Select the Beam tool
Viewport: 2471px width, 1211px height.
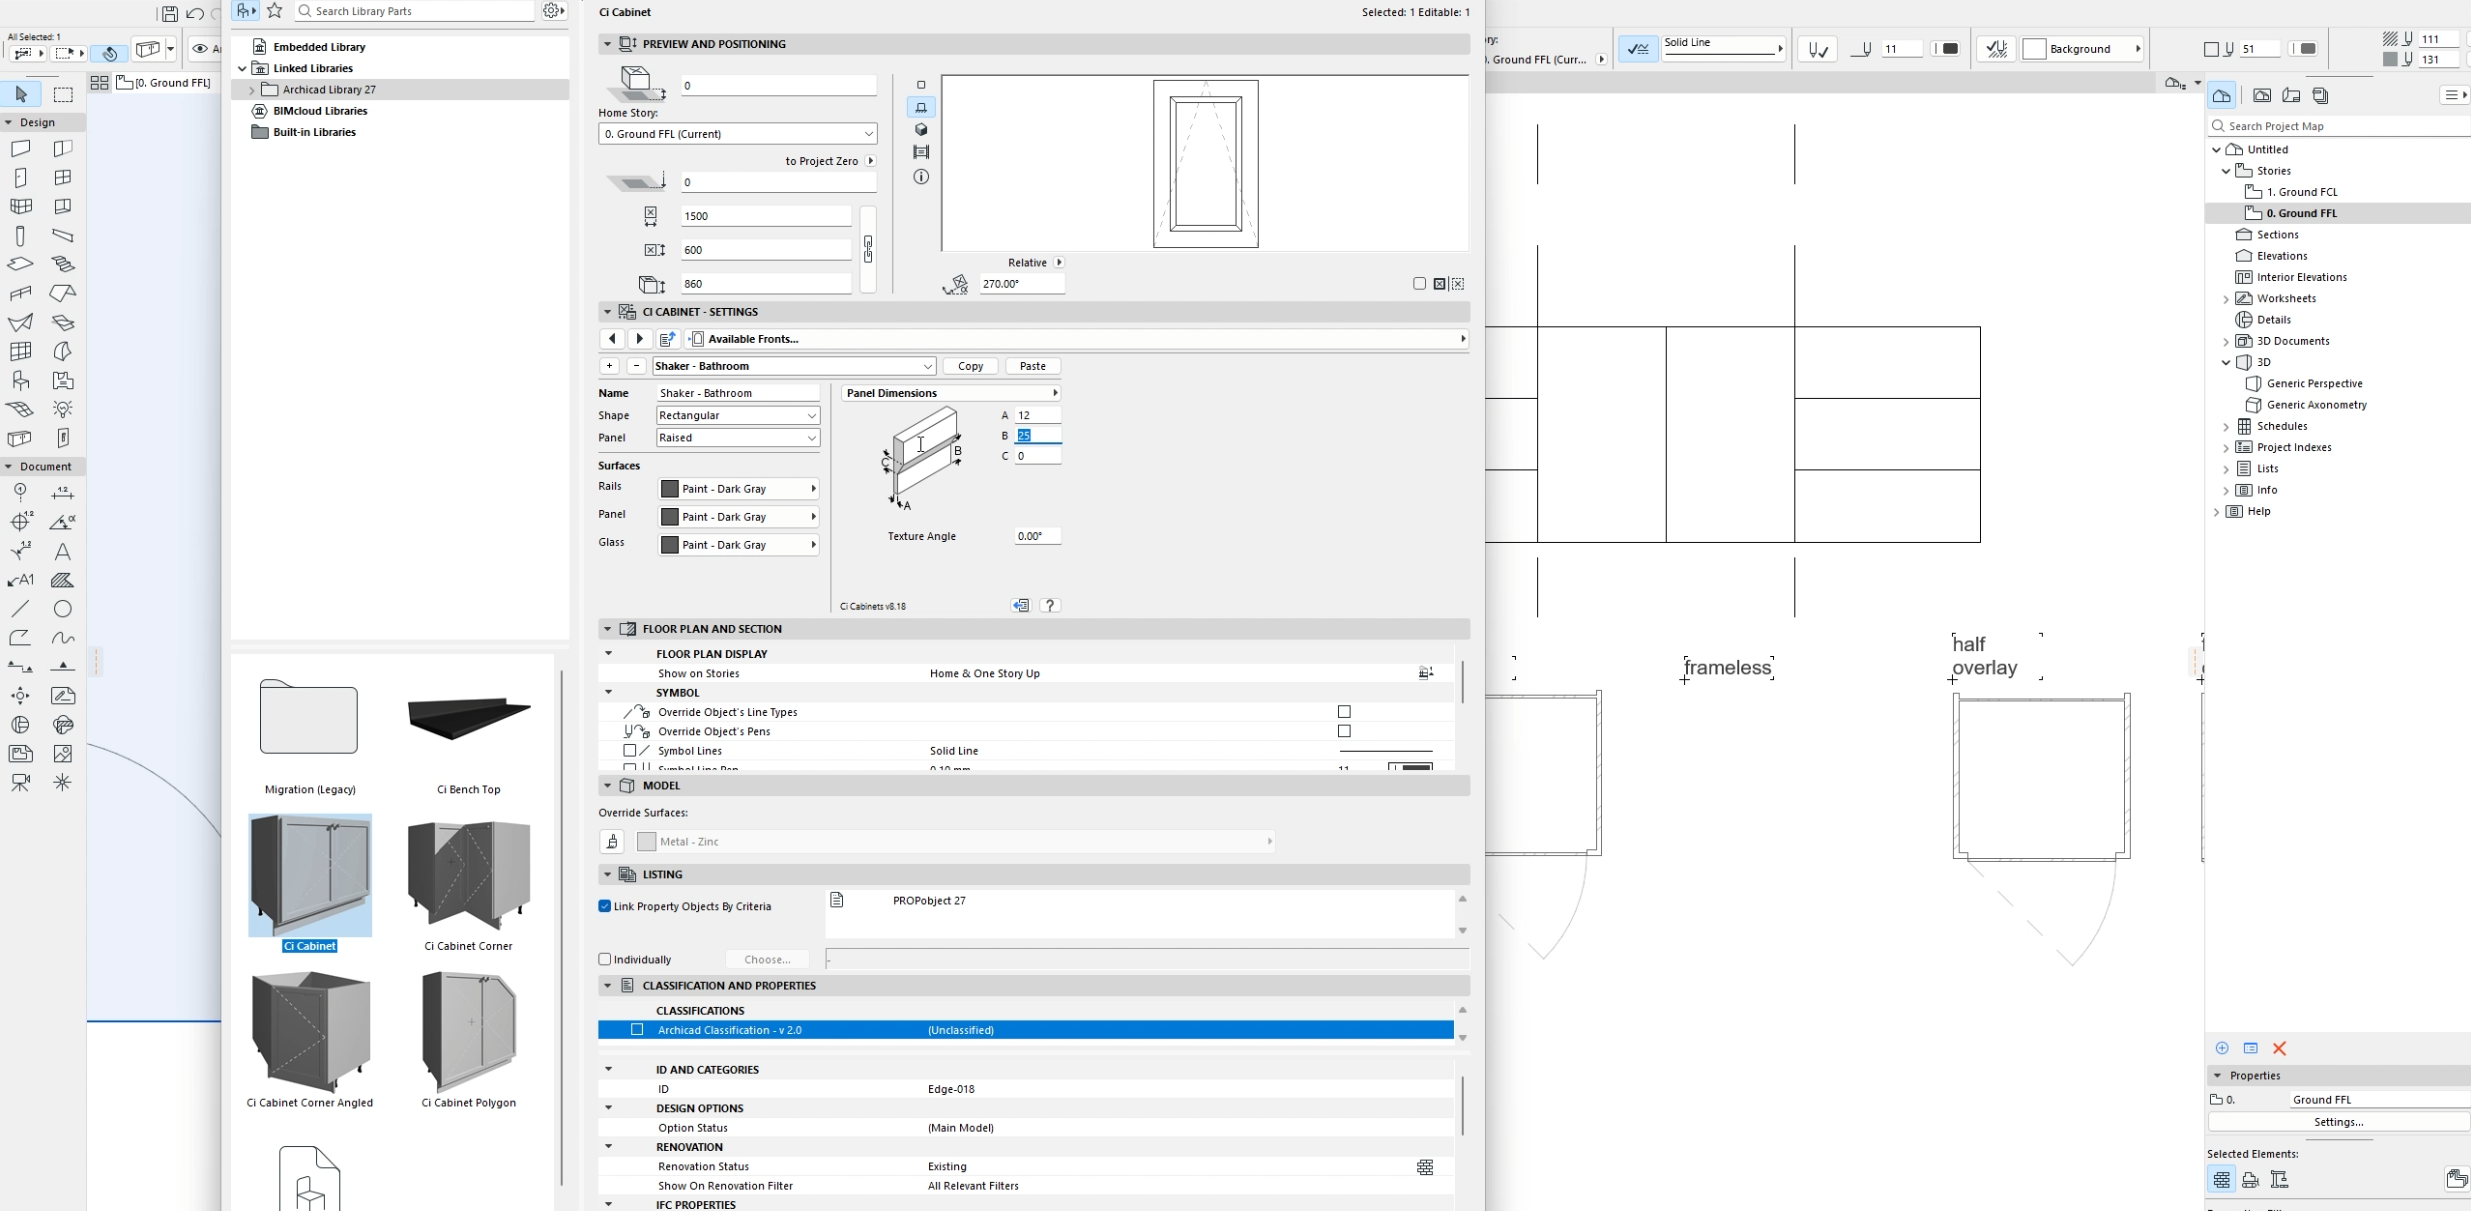(x=63, y=236)
